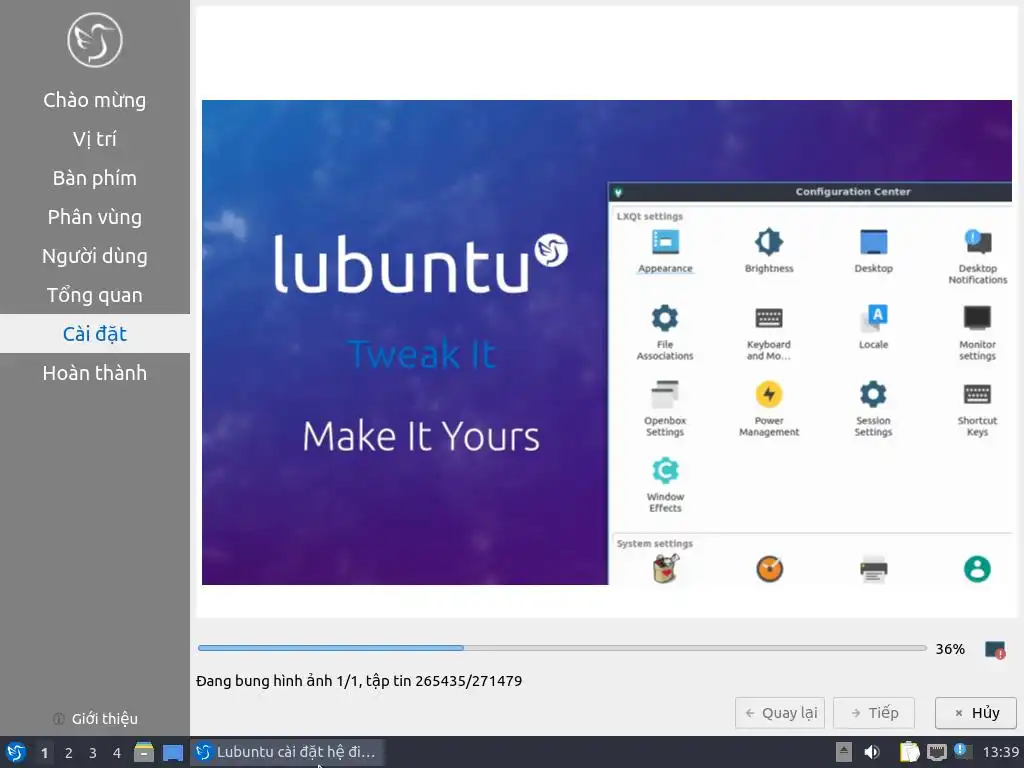Click the 13:39 clock in the panel
Screen dimensions: 1024x768
coord(1001,752)
